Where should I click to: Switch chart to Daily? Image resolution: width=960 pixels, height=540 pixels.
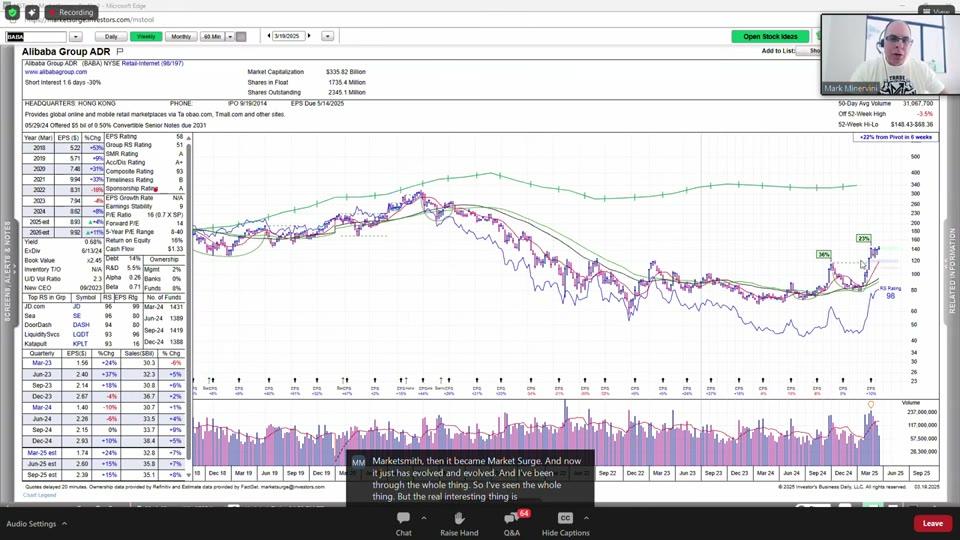tap(111, 37)
